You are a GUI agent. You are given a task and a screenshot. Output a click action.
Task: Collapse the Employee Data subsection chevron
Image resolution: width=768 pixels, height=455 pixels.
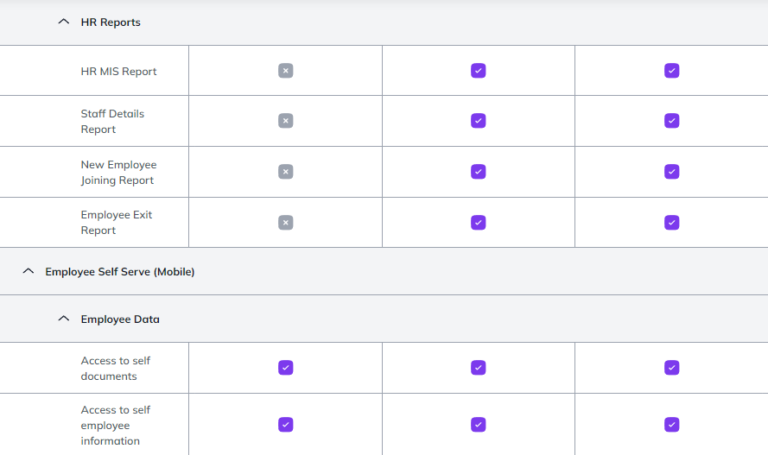[64, 319]
